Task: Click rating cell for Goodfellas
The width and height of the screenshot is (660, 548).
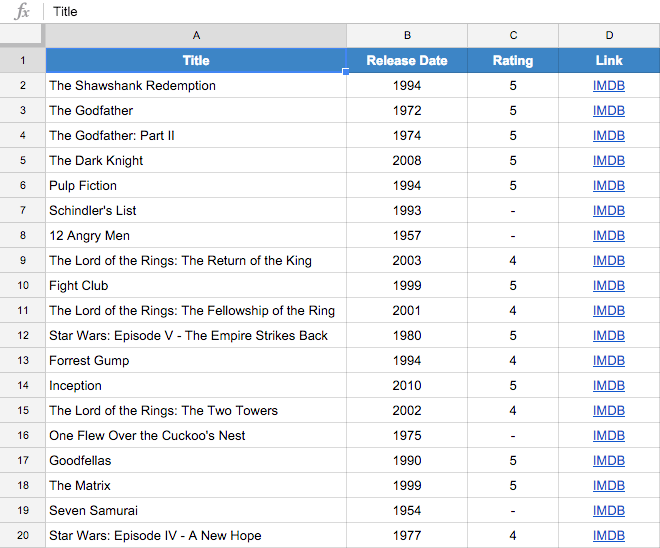Action: (513, 461)
